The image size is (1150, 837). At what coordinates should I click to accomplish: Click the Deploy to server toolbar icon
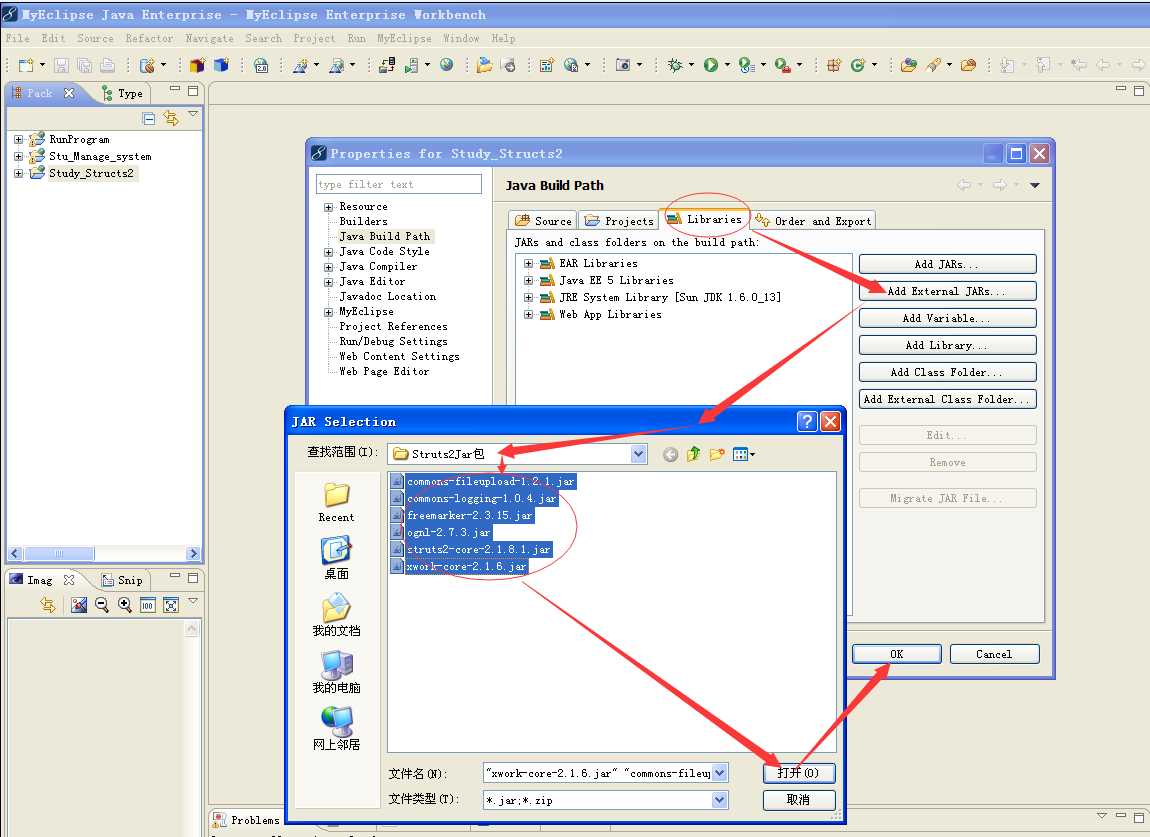[x=387, y=65]
